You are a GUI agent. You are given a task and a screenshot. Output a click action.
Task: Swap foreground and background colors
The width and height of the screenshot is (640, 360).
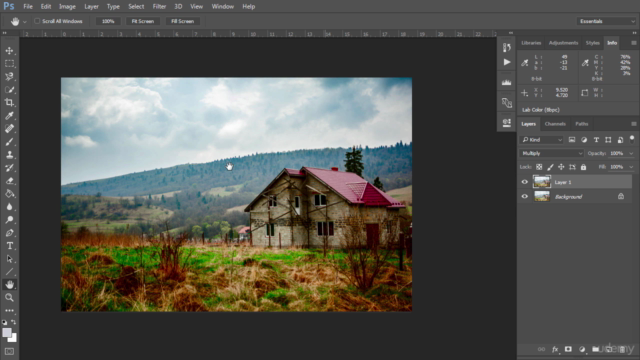(x=13, y=322)
